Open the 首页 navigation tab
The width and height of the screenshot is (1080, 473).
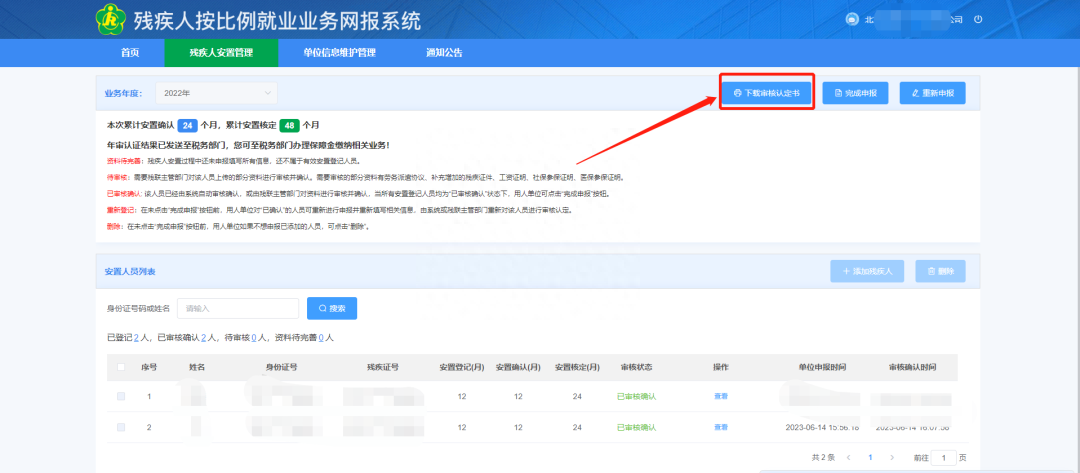tap(130, 53)
